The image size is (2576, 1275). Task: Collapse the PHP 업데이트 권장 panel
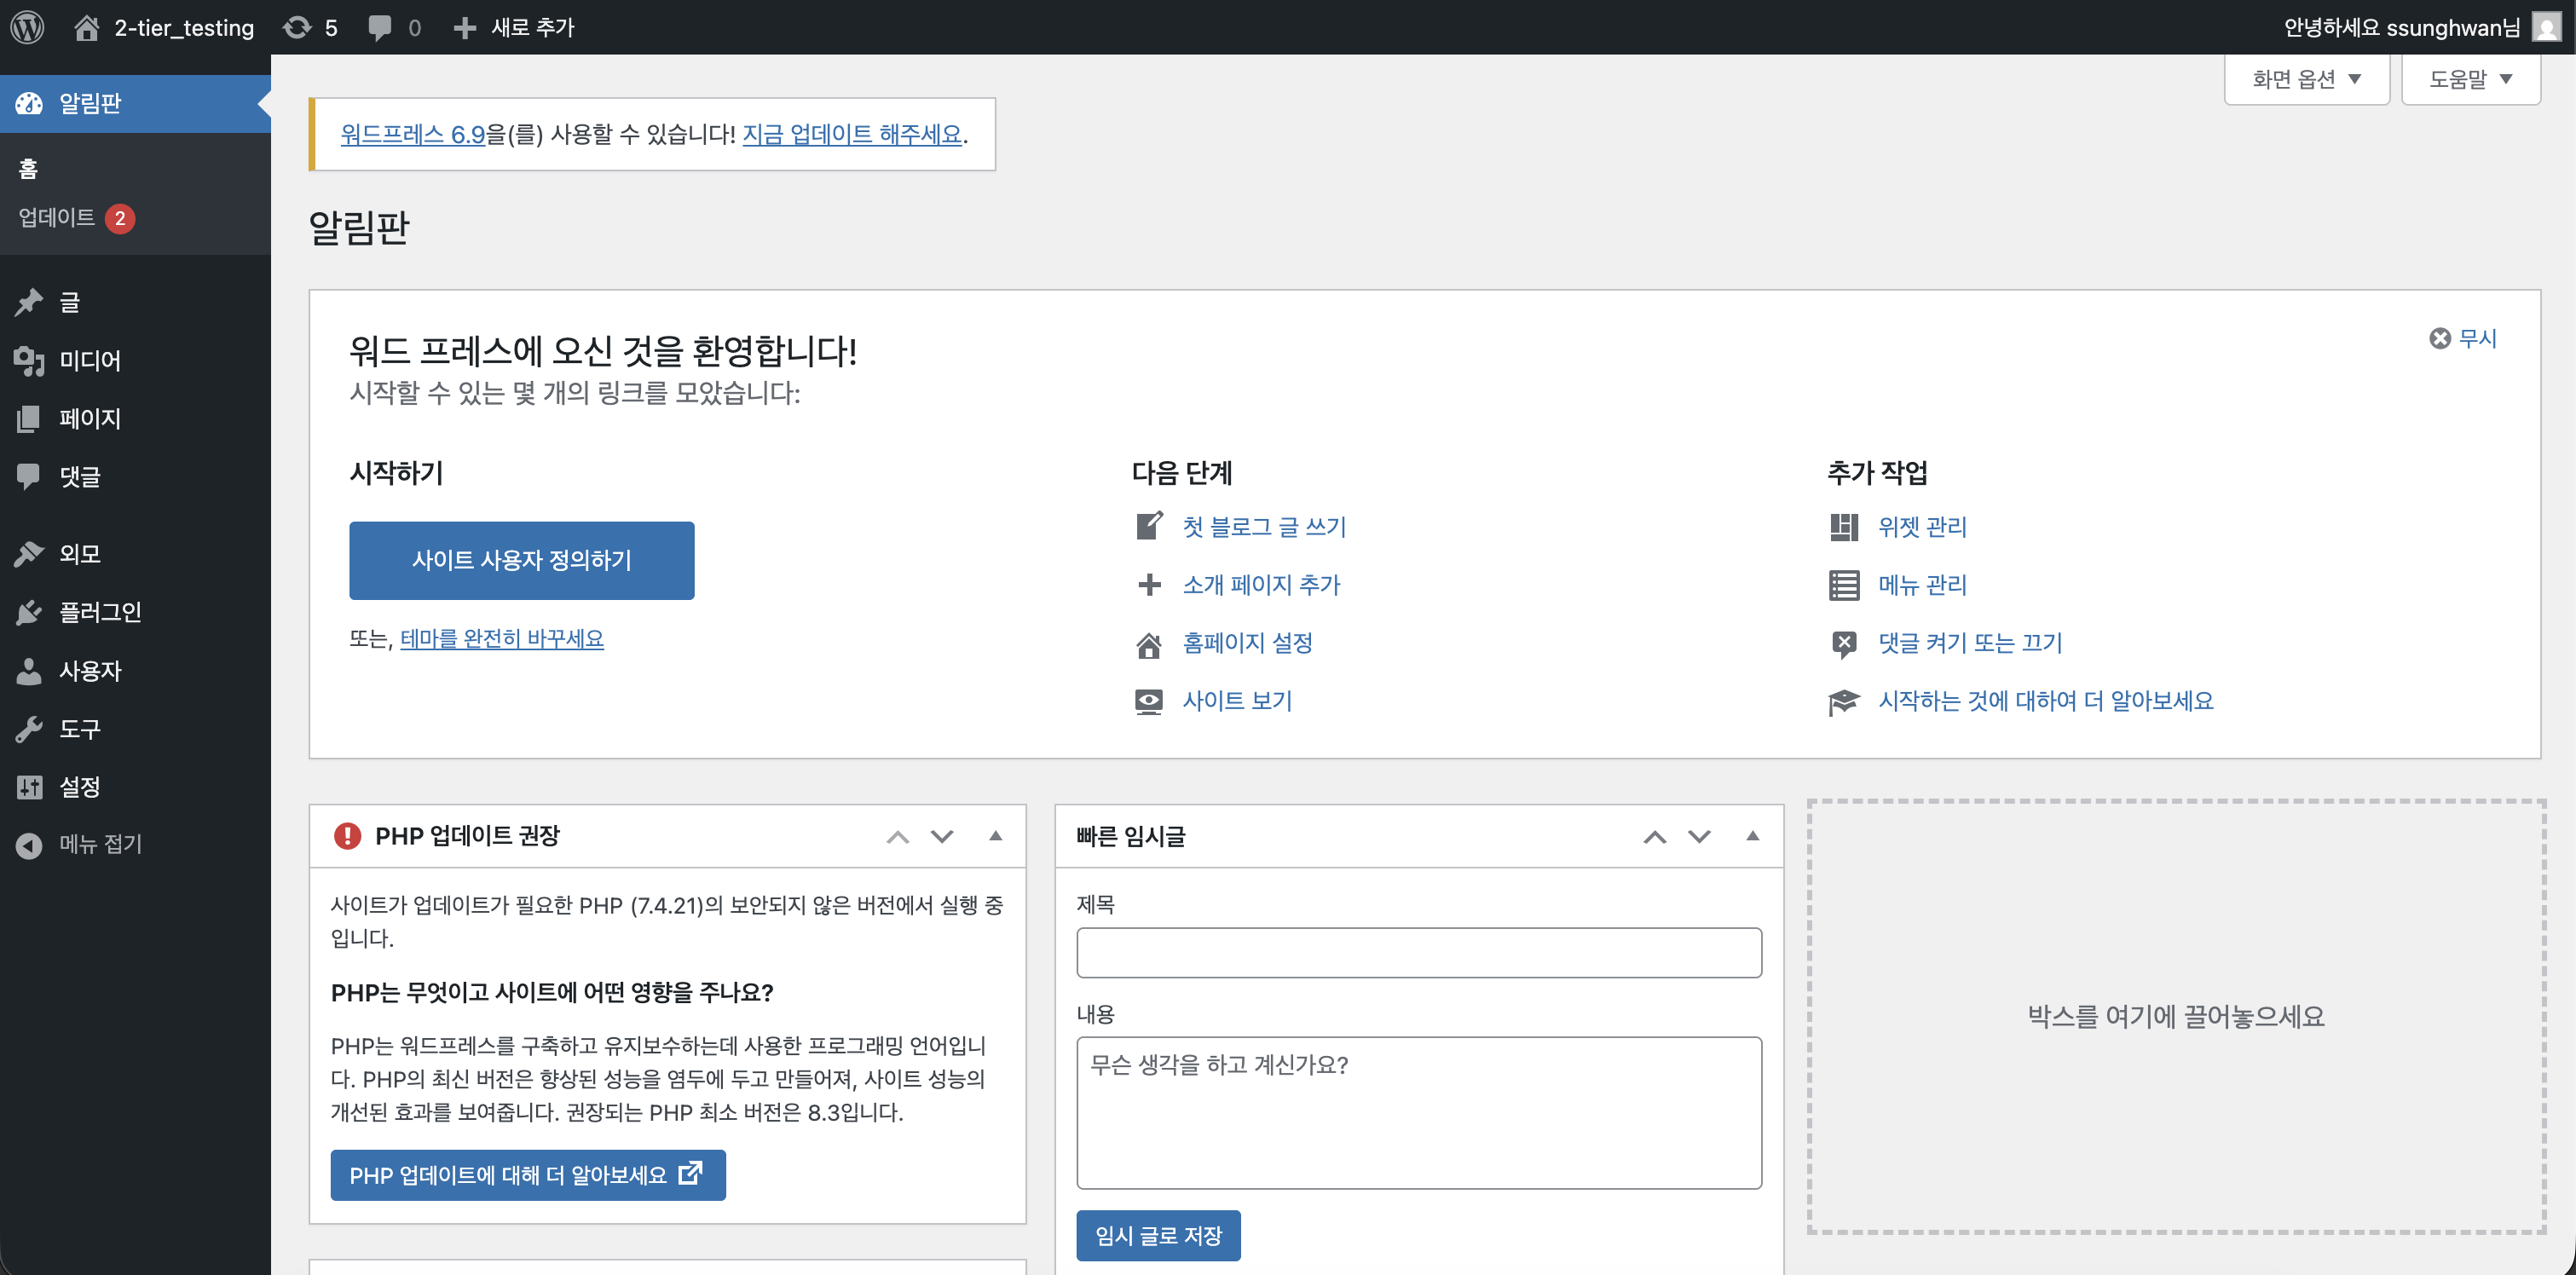point(995,835)
